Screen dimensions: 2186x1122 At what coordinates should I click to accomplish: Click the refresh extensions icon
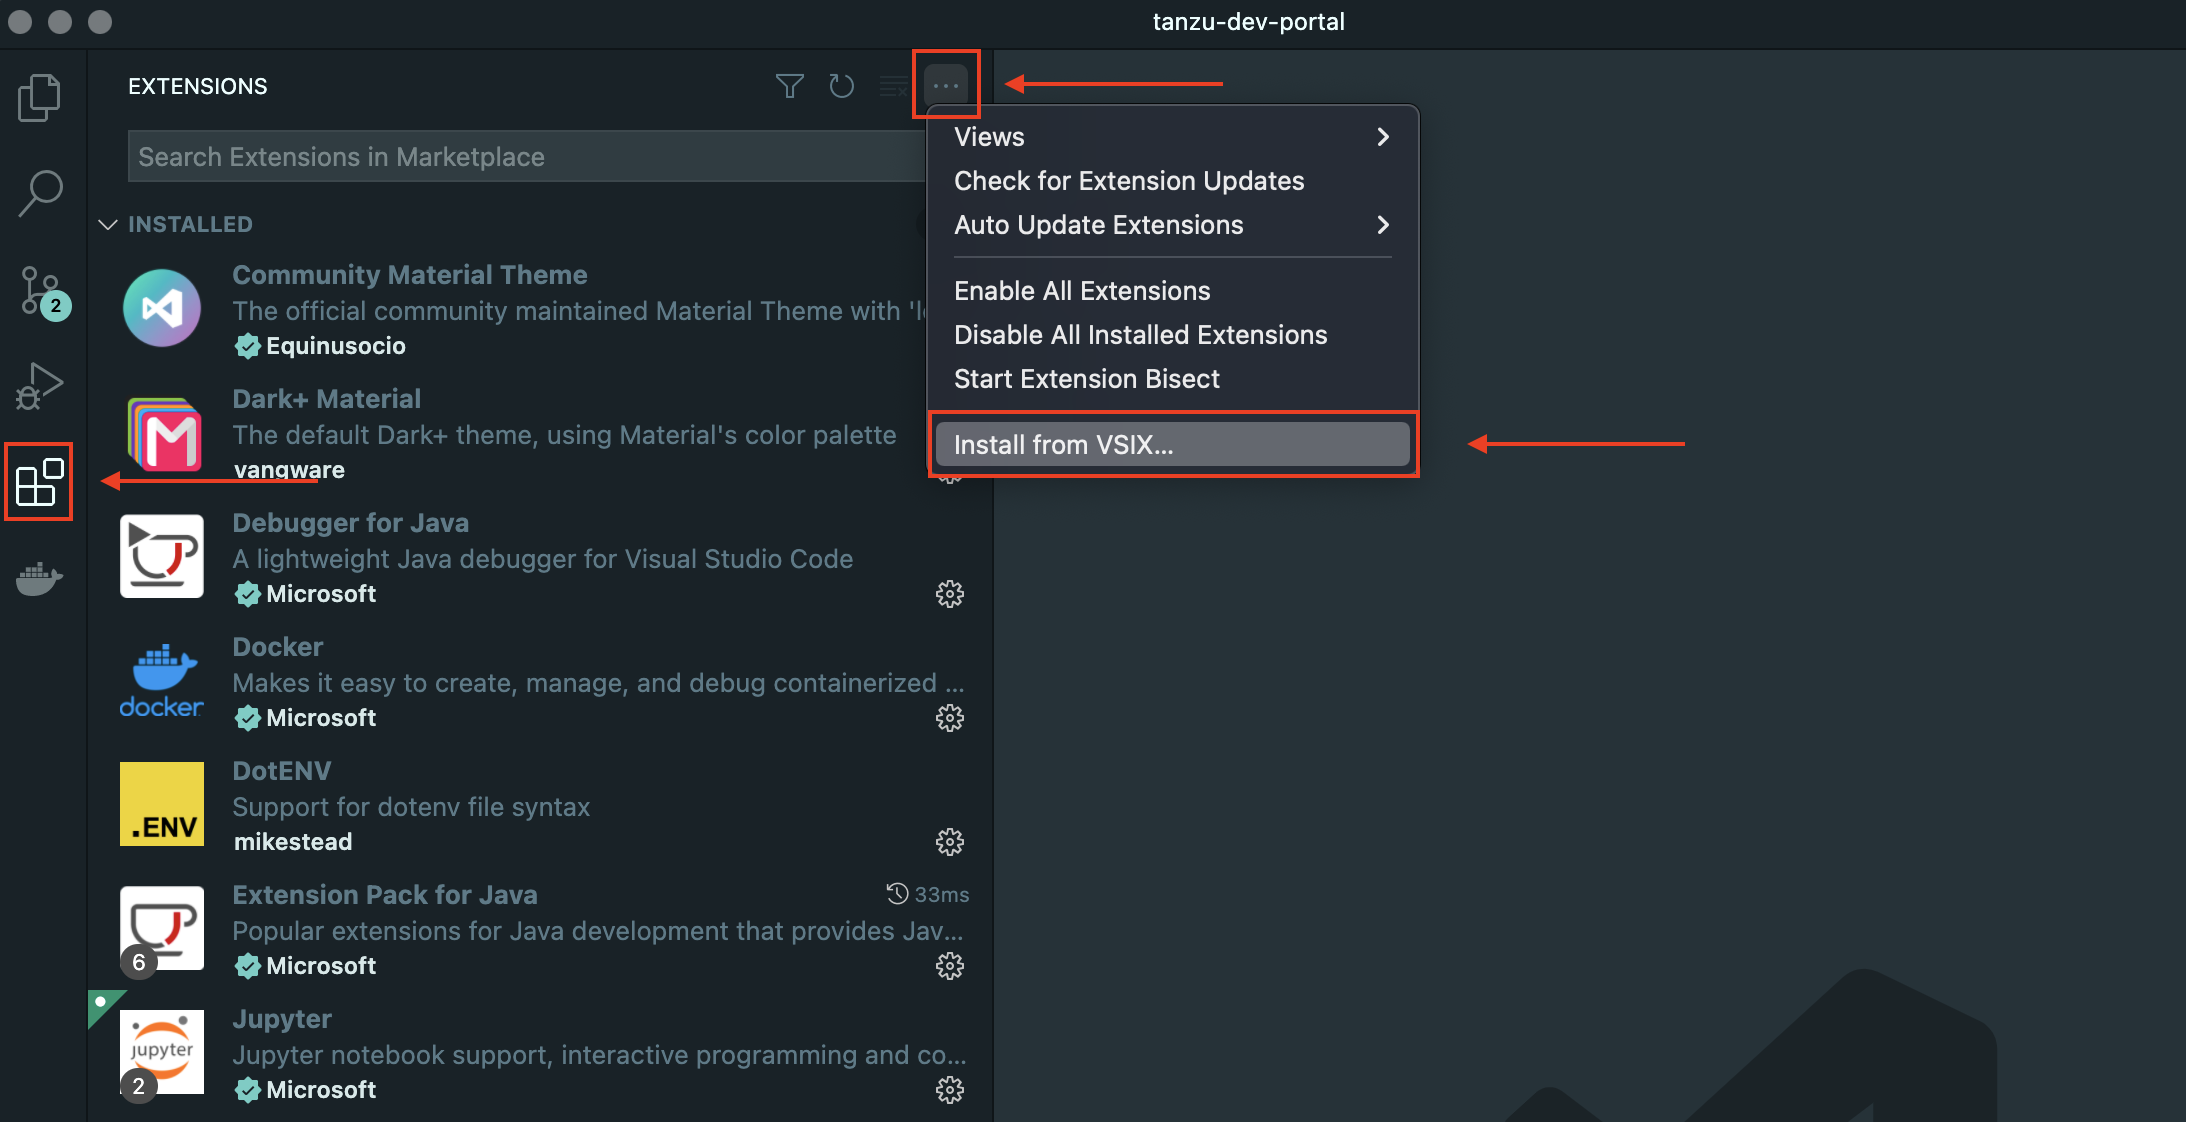(841, 86)
